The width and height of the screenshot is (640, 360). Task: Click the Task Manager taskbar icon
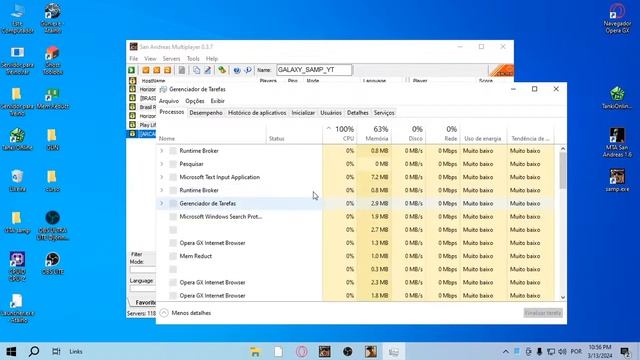pyautogui.click(x=393, y=351)
